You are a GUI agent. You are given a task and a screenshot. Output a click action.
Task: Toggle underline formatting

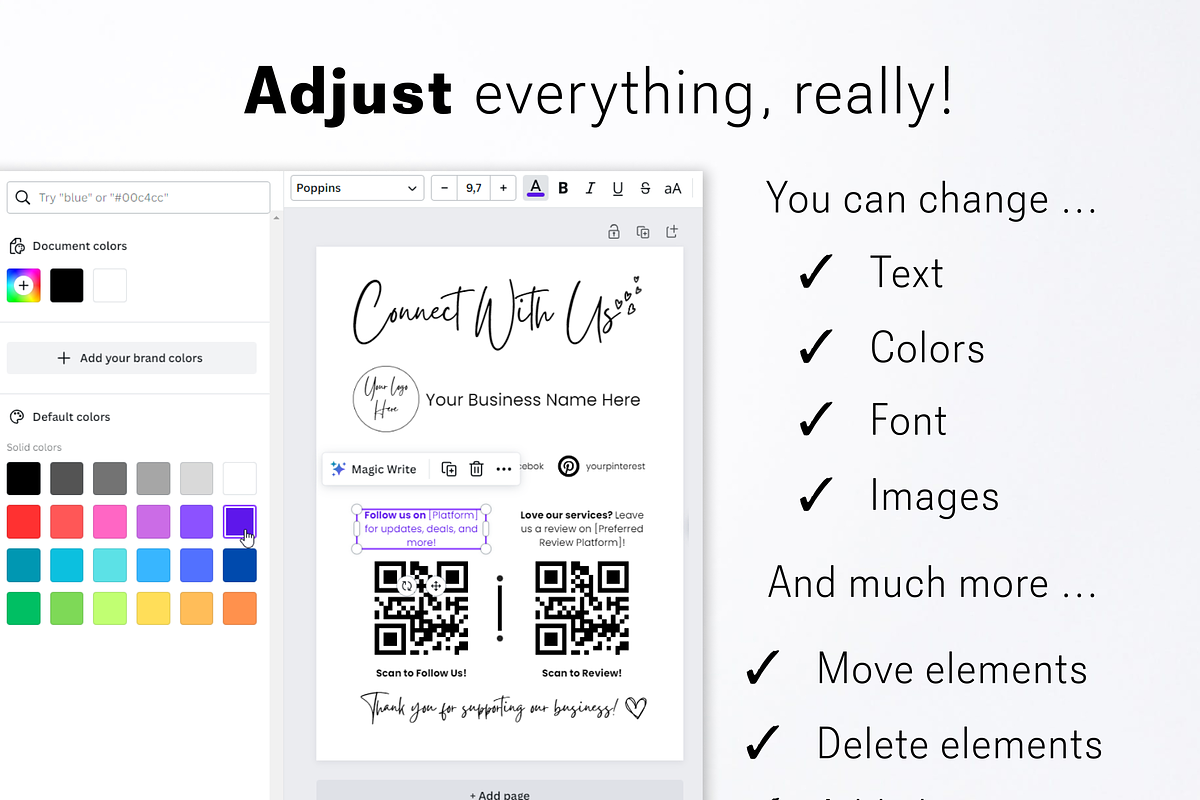617,188
